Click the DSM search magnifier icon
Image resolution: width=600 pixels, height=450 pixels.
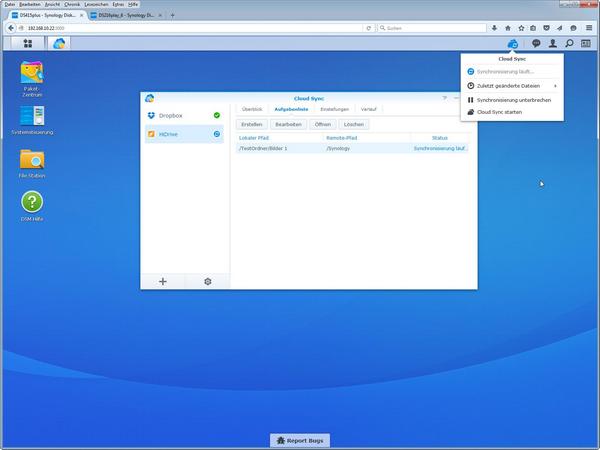(x=569, y=43)
